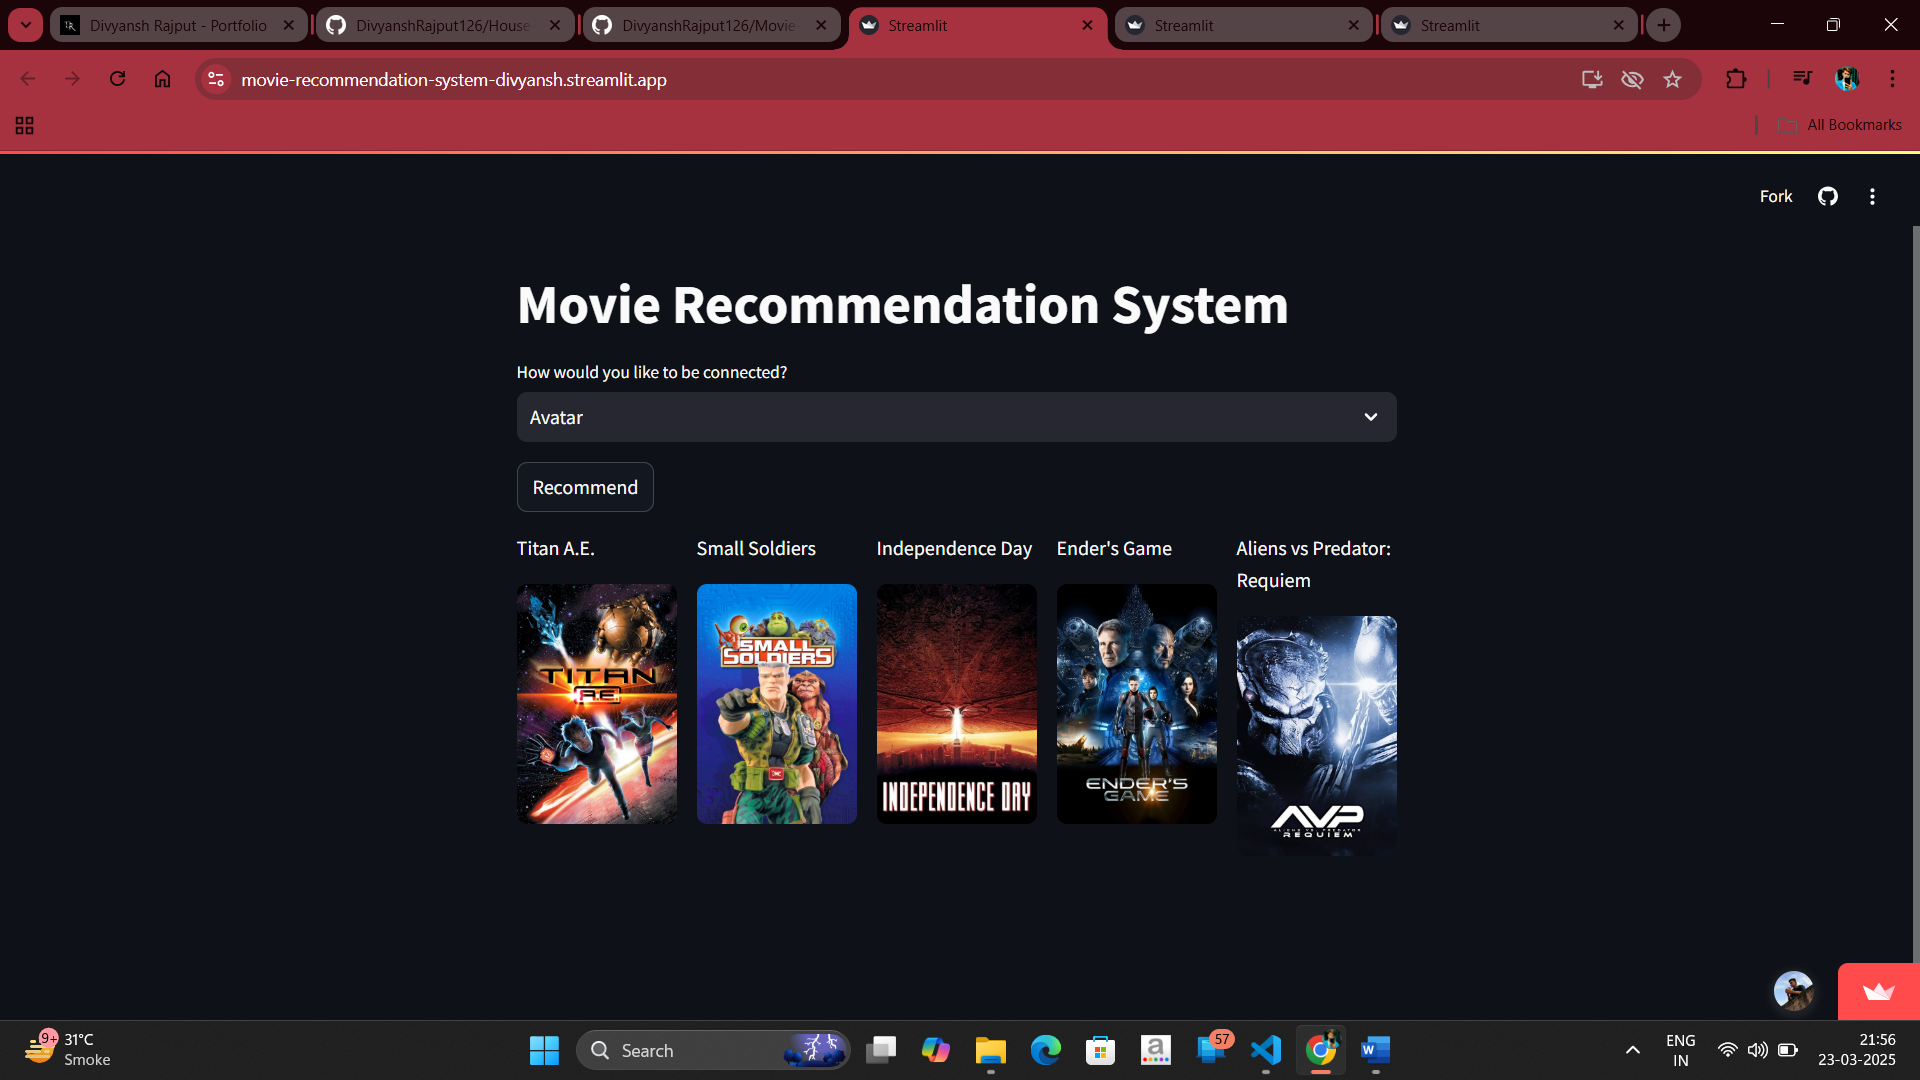Click the Streamlit crown badge at the bottom right
The height and width of the screenshot is (1080, 1920).
coord(1879,992)
